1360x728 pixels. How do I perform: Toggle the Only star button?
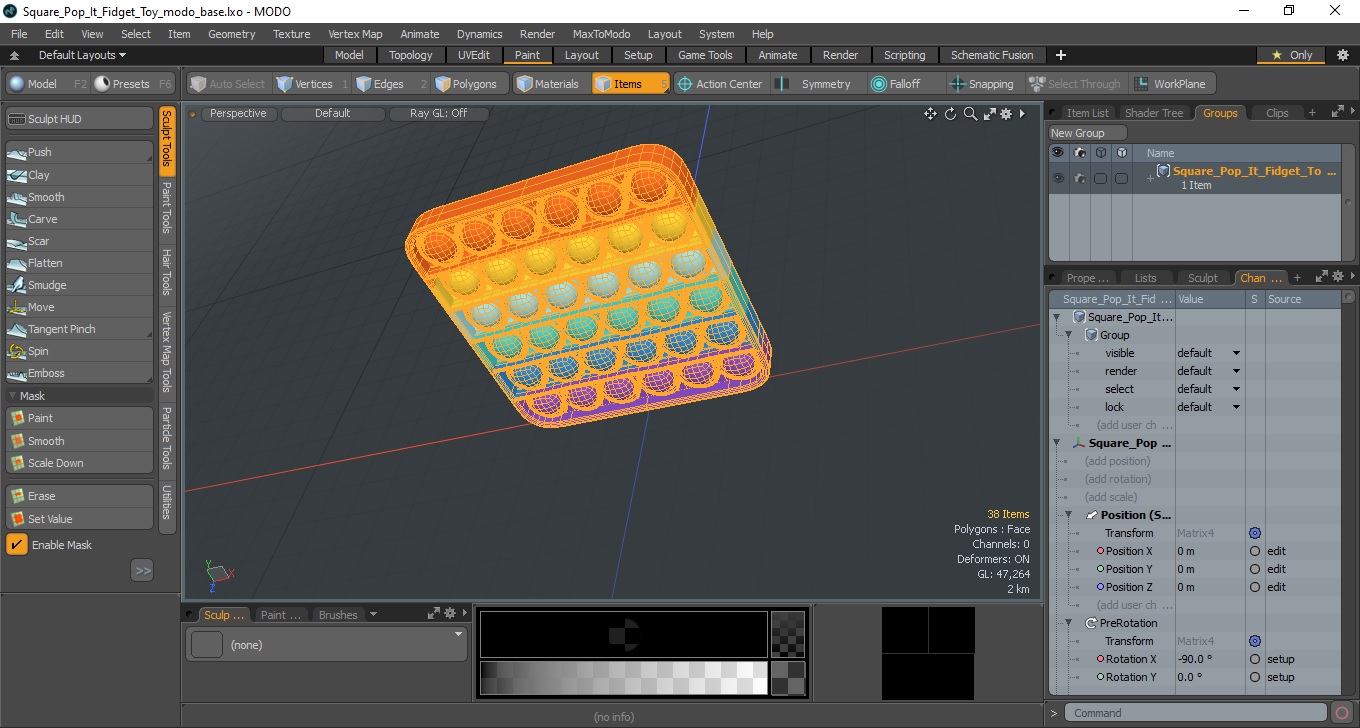pos(1291,55)
